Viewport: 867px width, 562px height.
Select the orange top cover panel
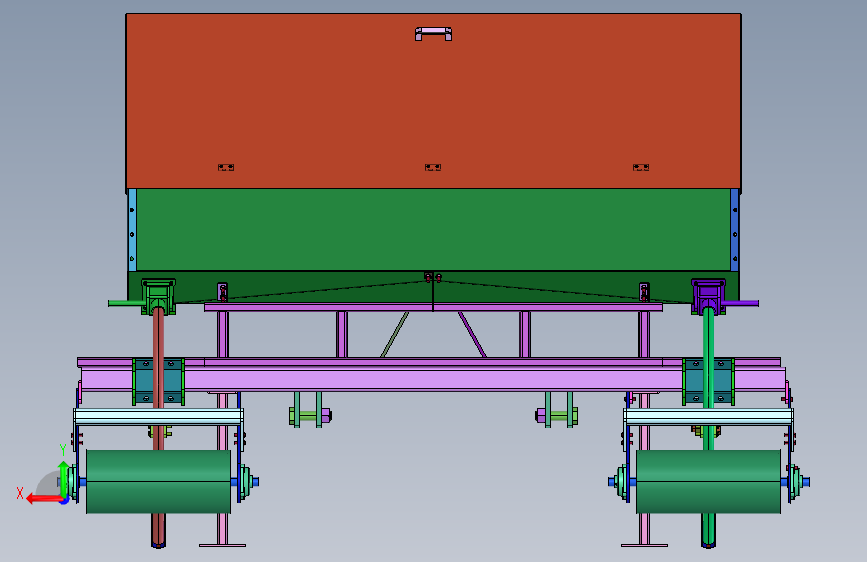434,101
